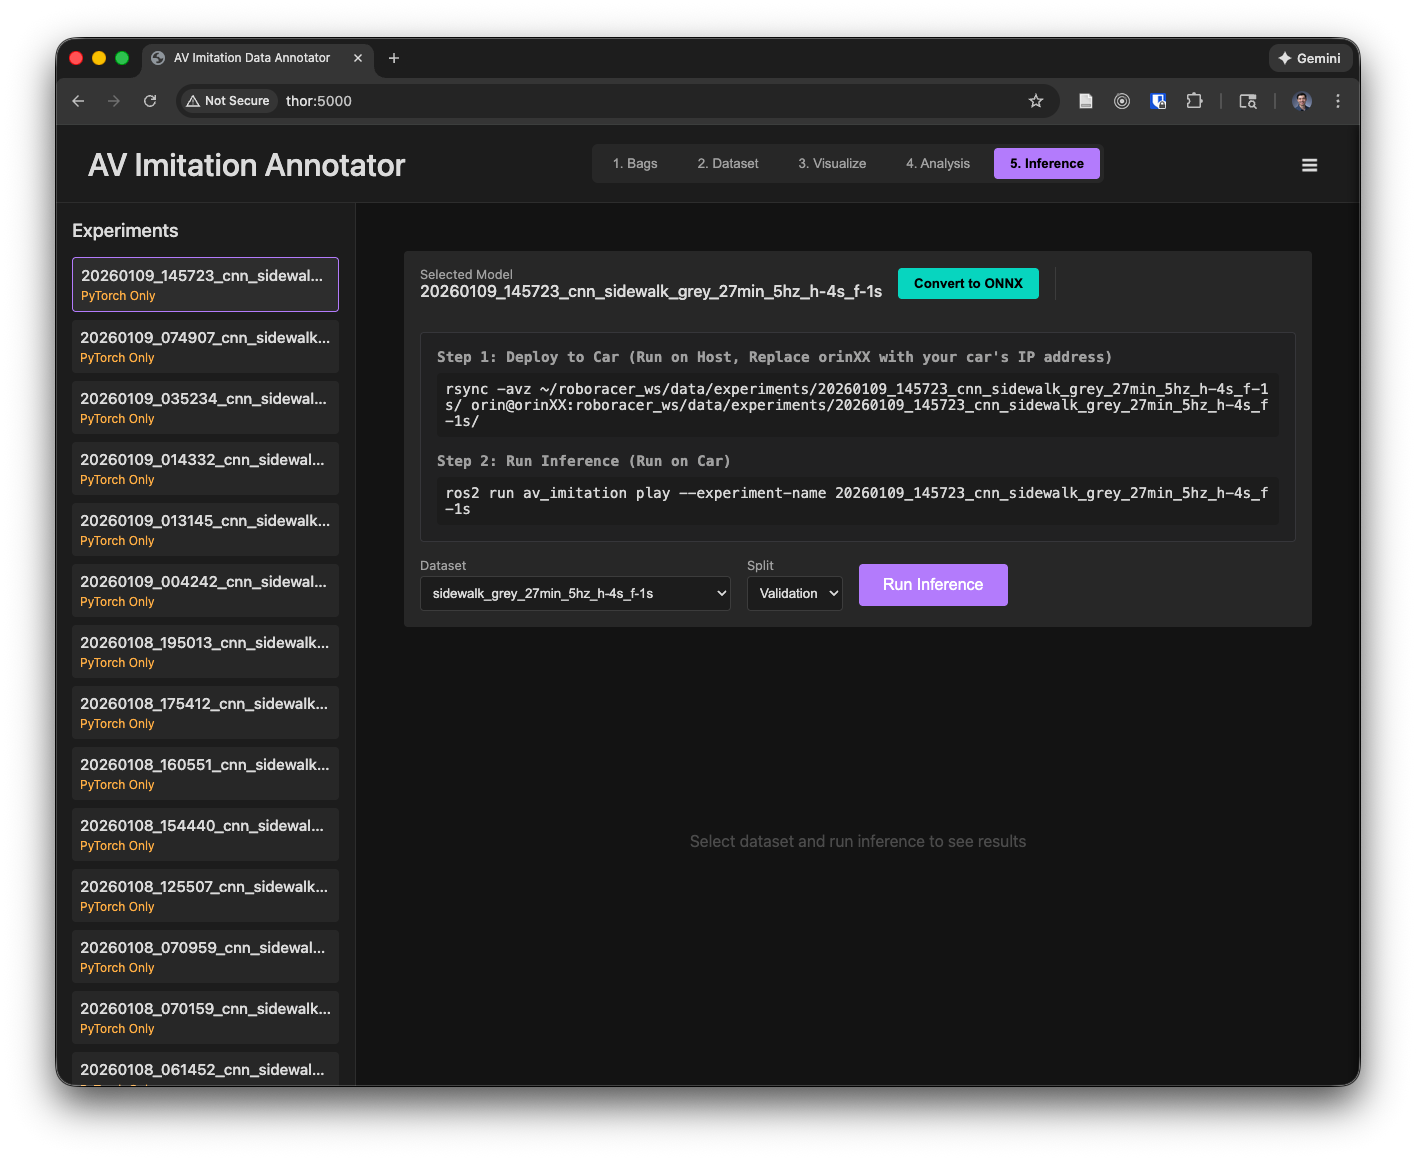Click the browser reload icon

tap(150, 101)
